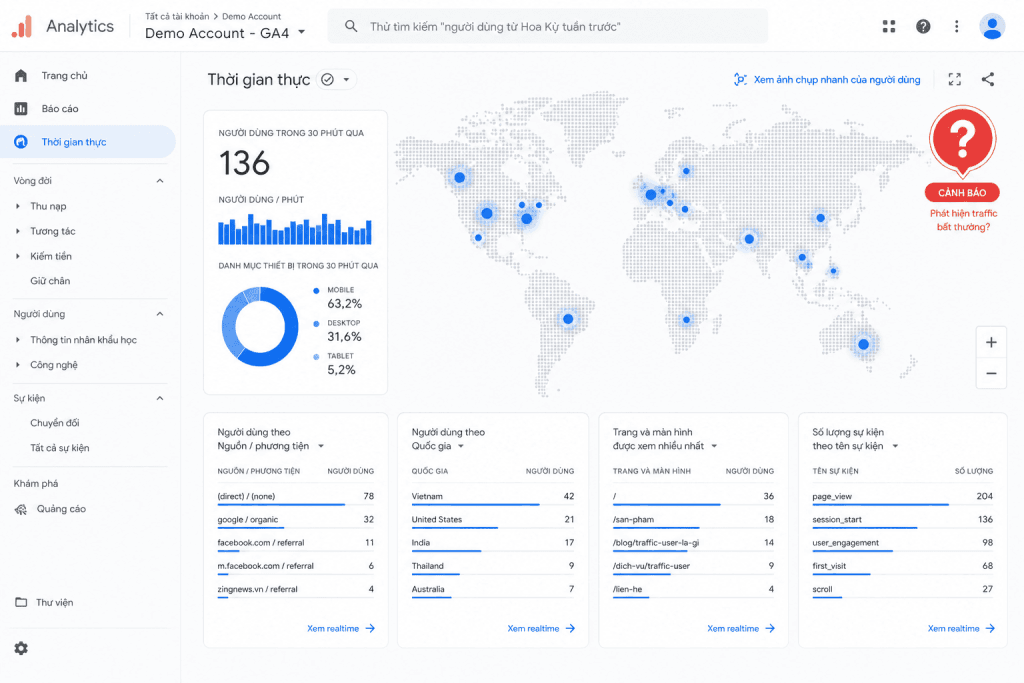Expand the Thu nạp tree item
The width and height of the screenshot is (1024, 683).
[18, 206]
